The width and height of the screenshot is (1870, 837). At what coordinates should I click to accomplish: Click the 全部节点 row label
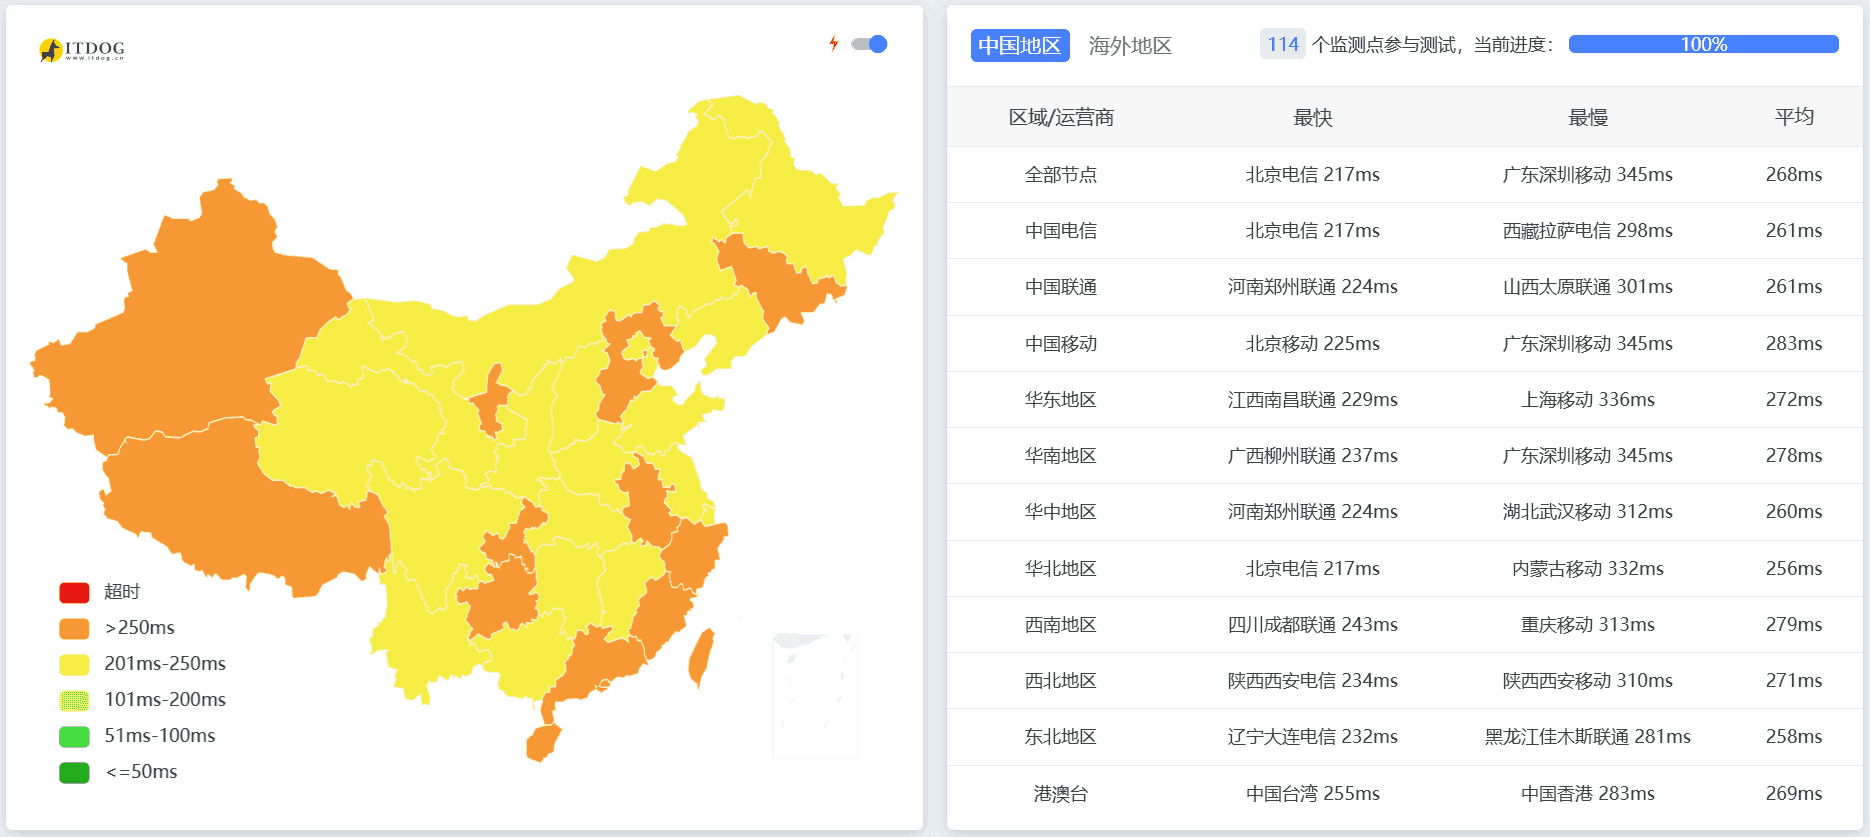coord(1061,174)
